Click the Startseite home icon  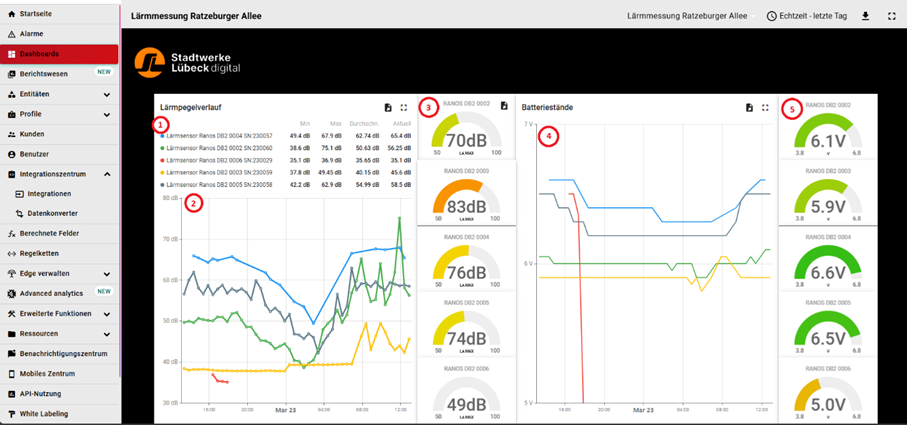11,14
